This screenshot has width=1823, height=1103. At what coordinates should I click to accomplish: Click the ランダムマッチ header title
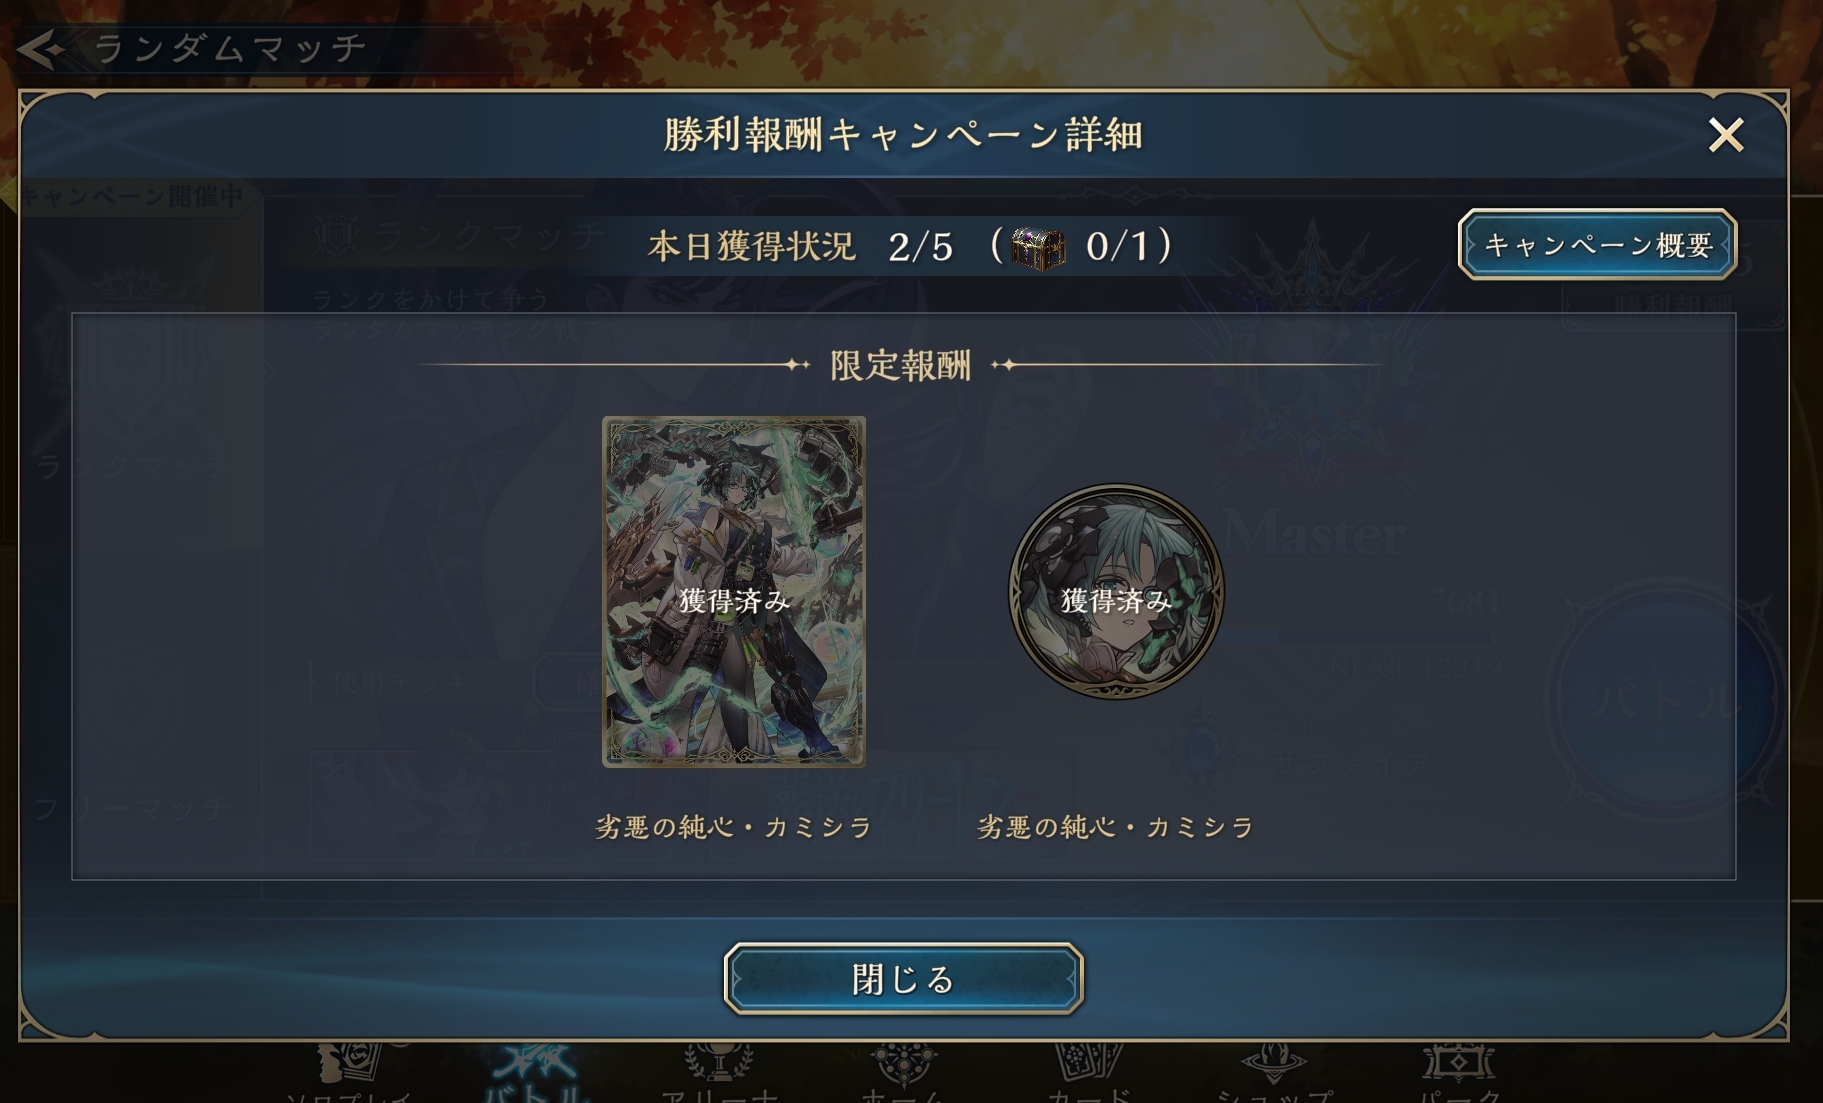pyautogui.click(x=231, y=48)
